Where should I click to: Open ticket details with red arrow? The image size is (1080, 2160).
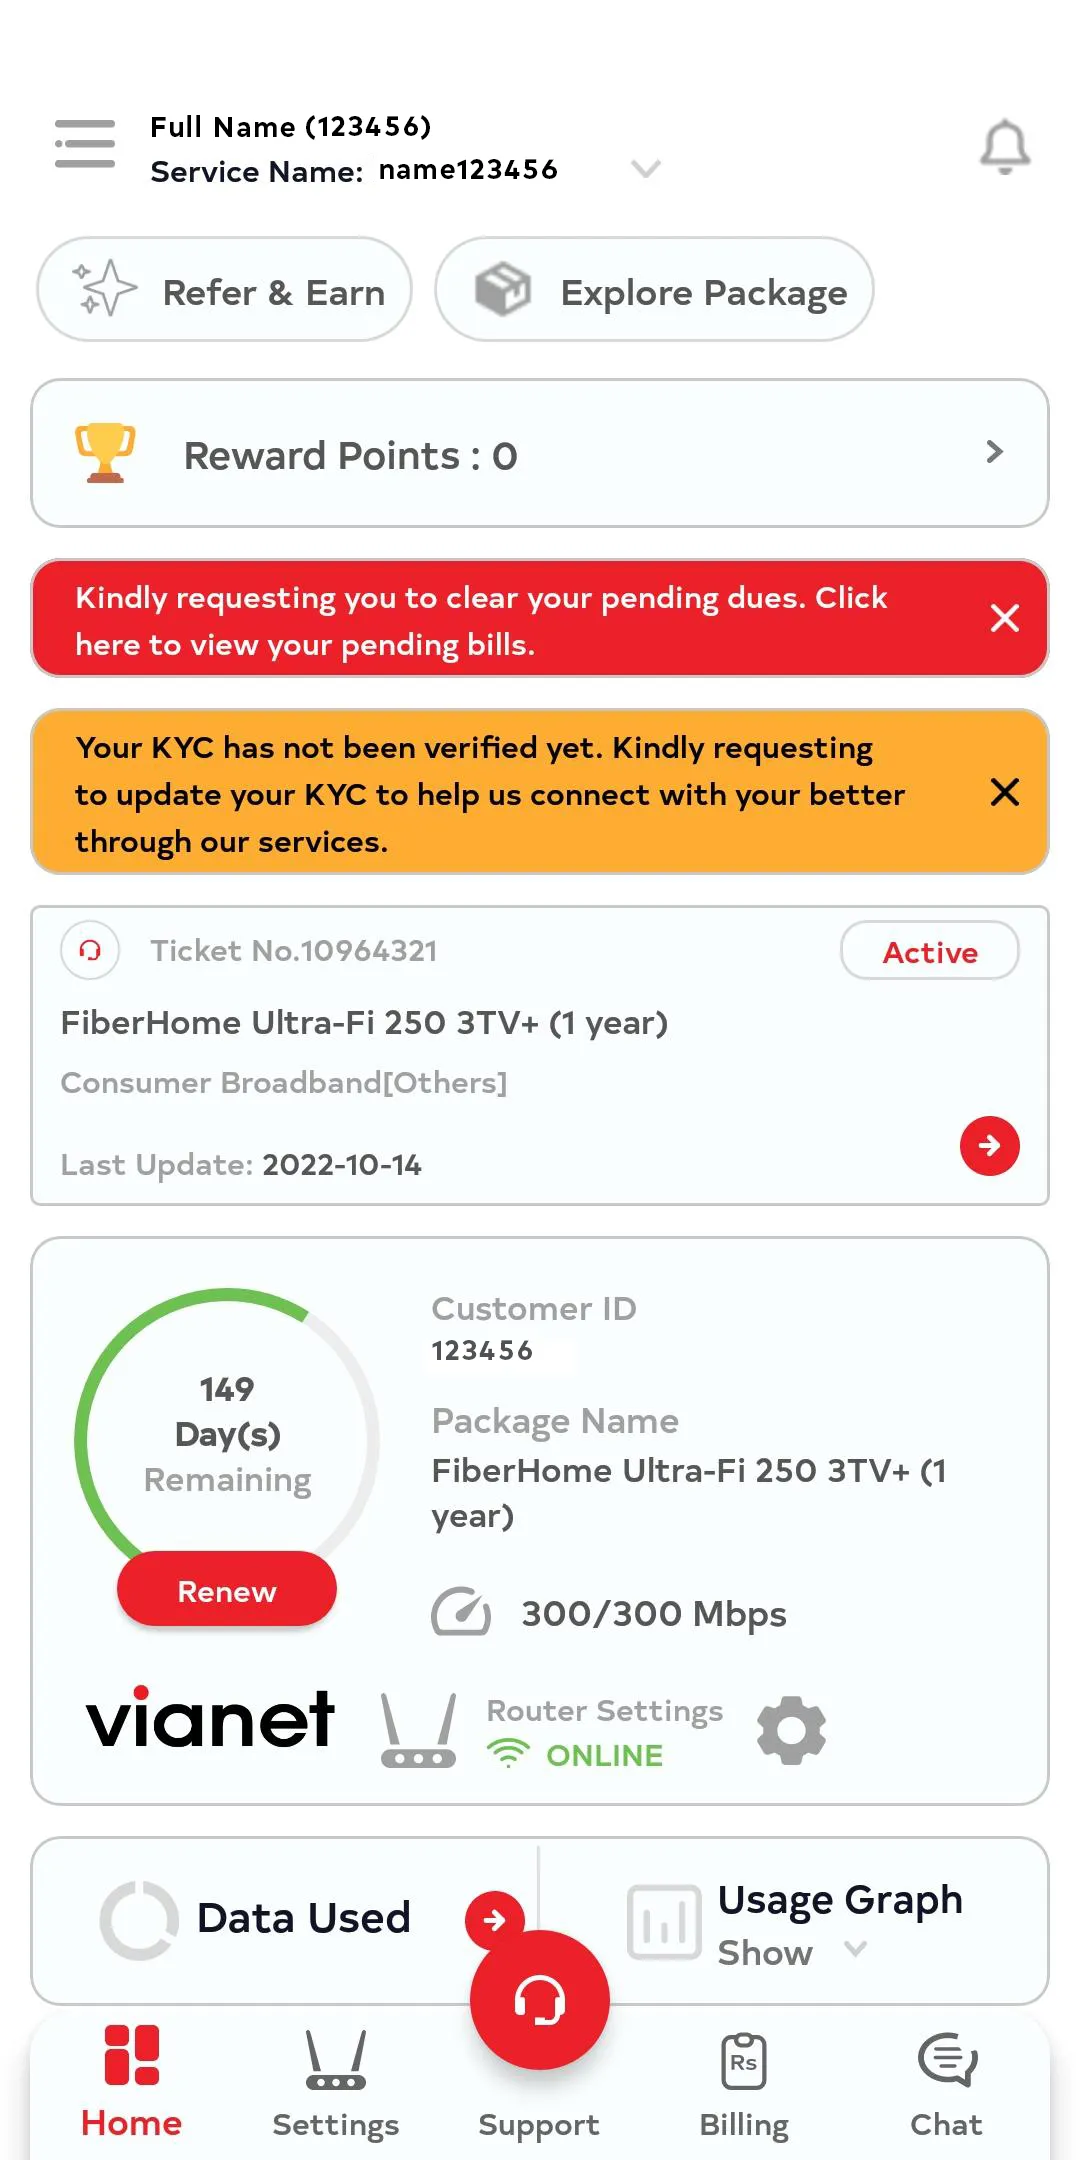click(989, 1145)
